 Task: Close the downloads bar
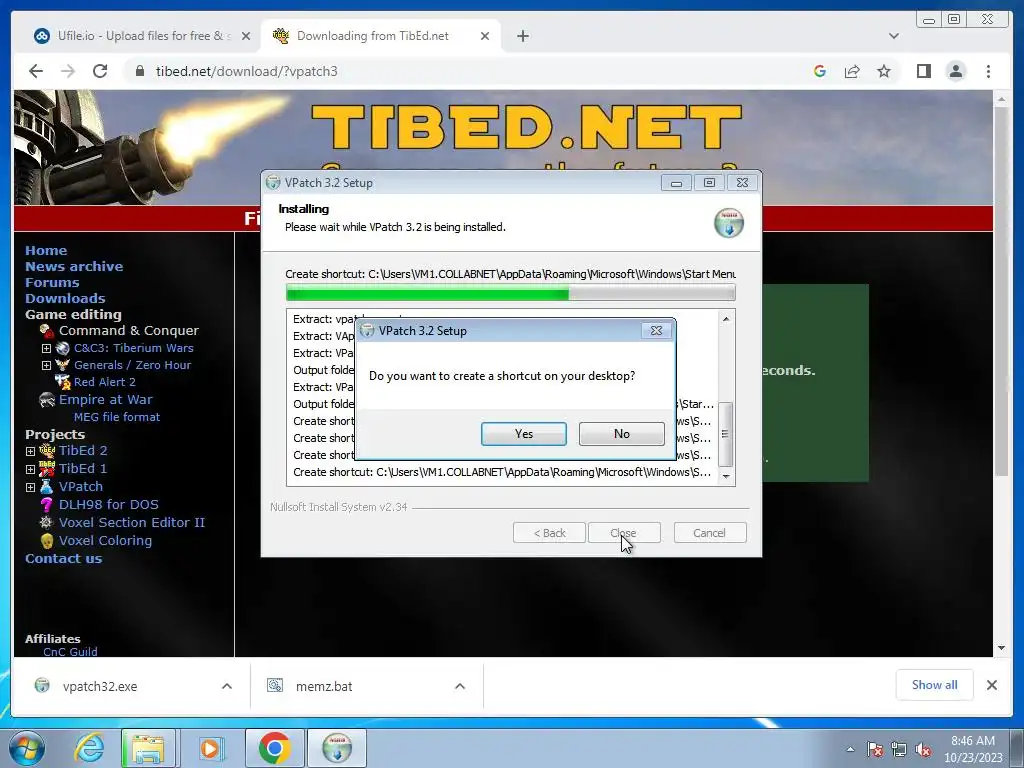click(991, 685)
